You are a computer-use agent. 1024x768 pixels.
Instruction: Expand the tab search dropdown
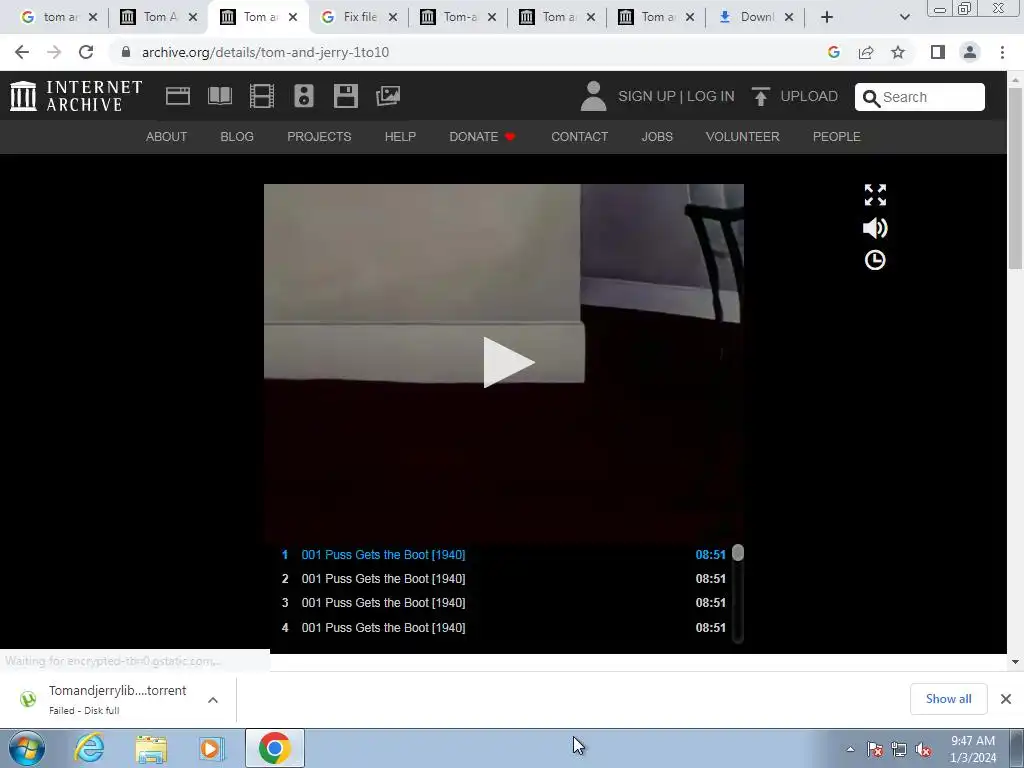click(x=904, y=17)
